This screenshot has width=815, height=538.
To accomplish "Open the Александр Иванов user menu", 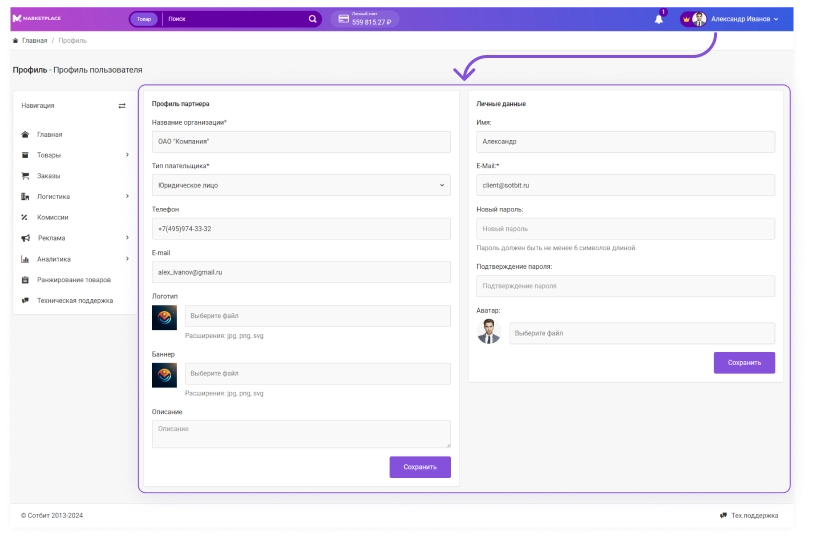I will click(745, 19).
